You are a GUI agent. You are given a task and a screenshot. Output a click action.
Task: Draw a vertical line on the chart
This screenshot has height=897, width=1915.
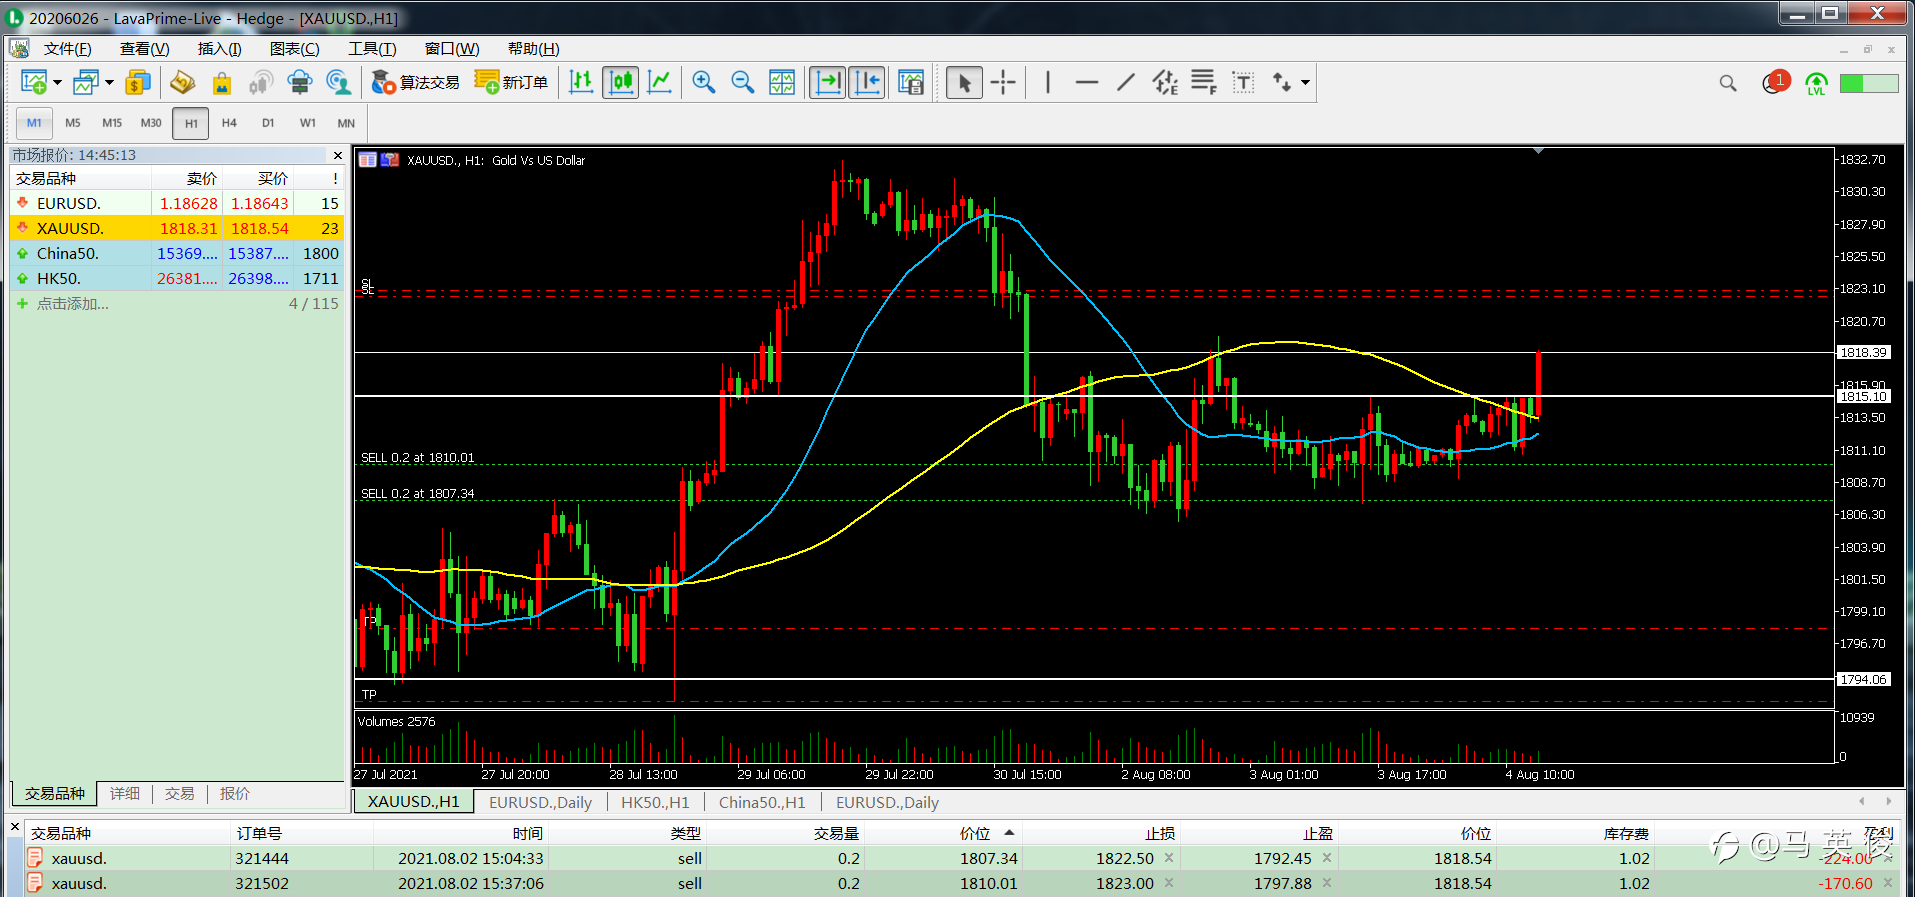click(1047, 83)
